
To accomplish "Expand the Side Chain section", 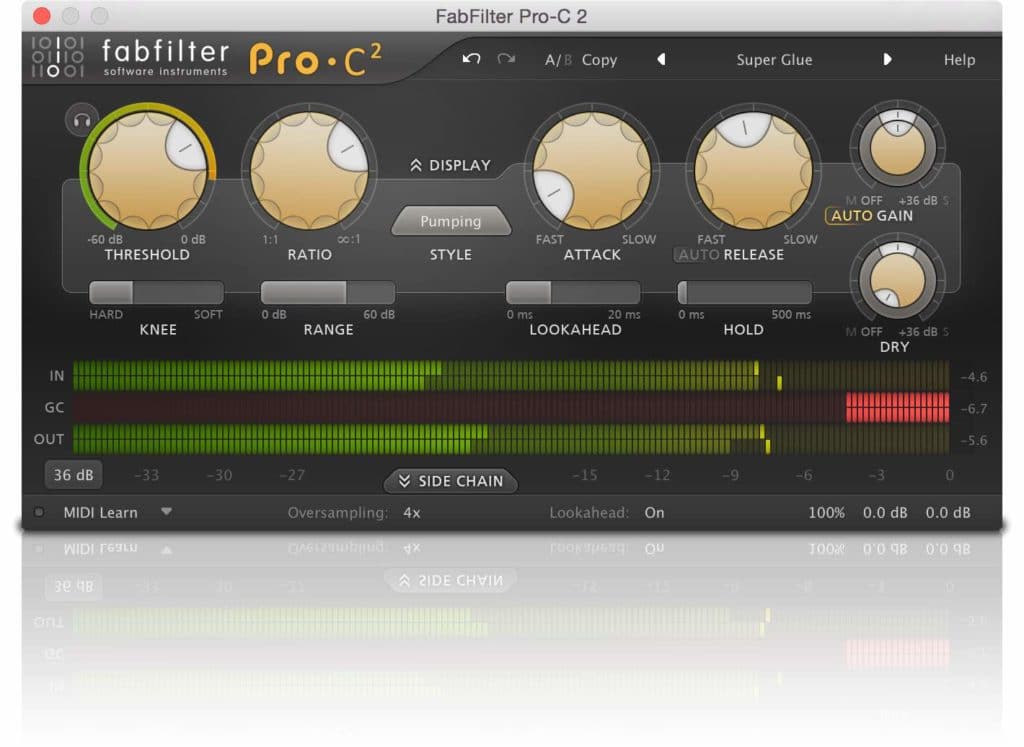I will tap(451, 481).
